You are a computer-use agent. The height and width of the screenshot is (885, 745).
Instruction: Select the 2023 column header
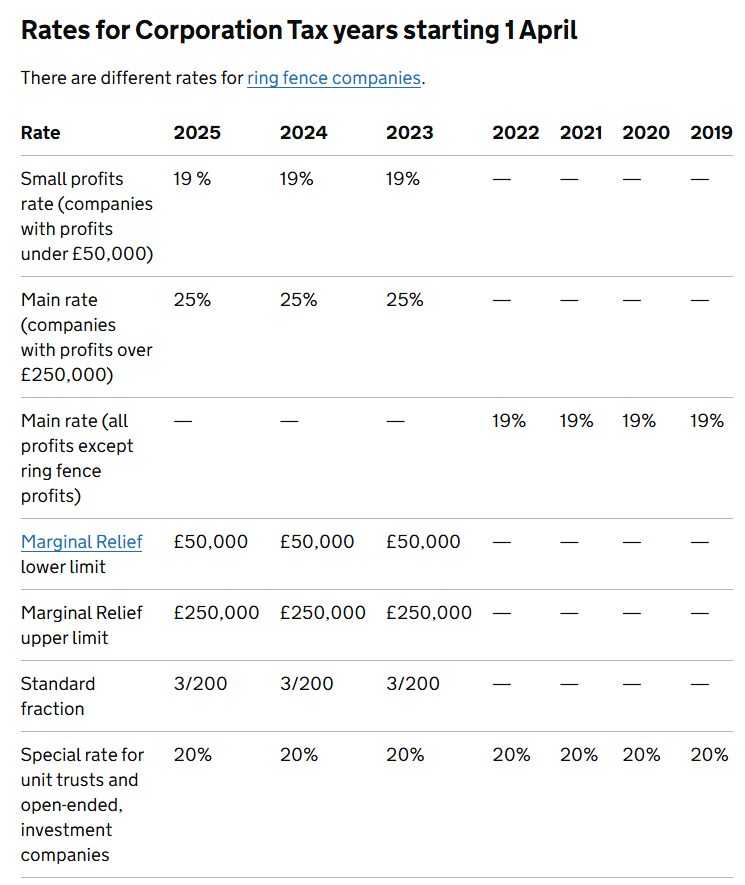pyautogui.click(x=409, y=133)
